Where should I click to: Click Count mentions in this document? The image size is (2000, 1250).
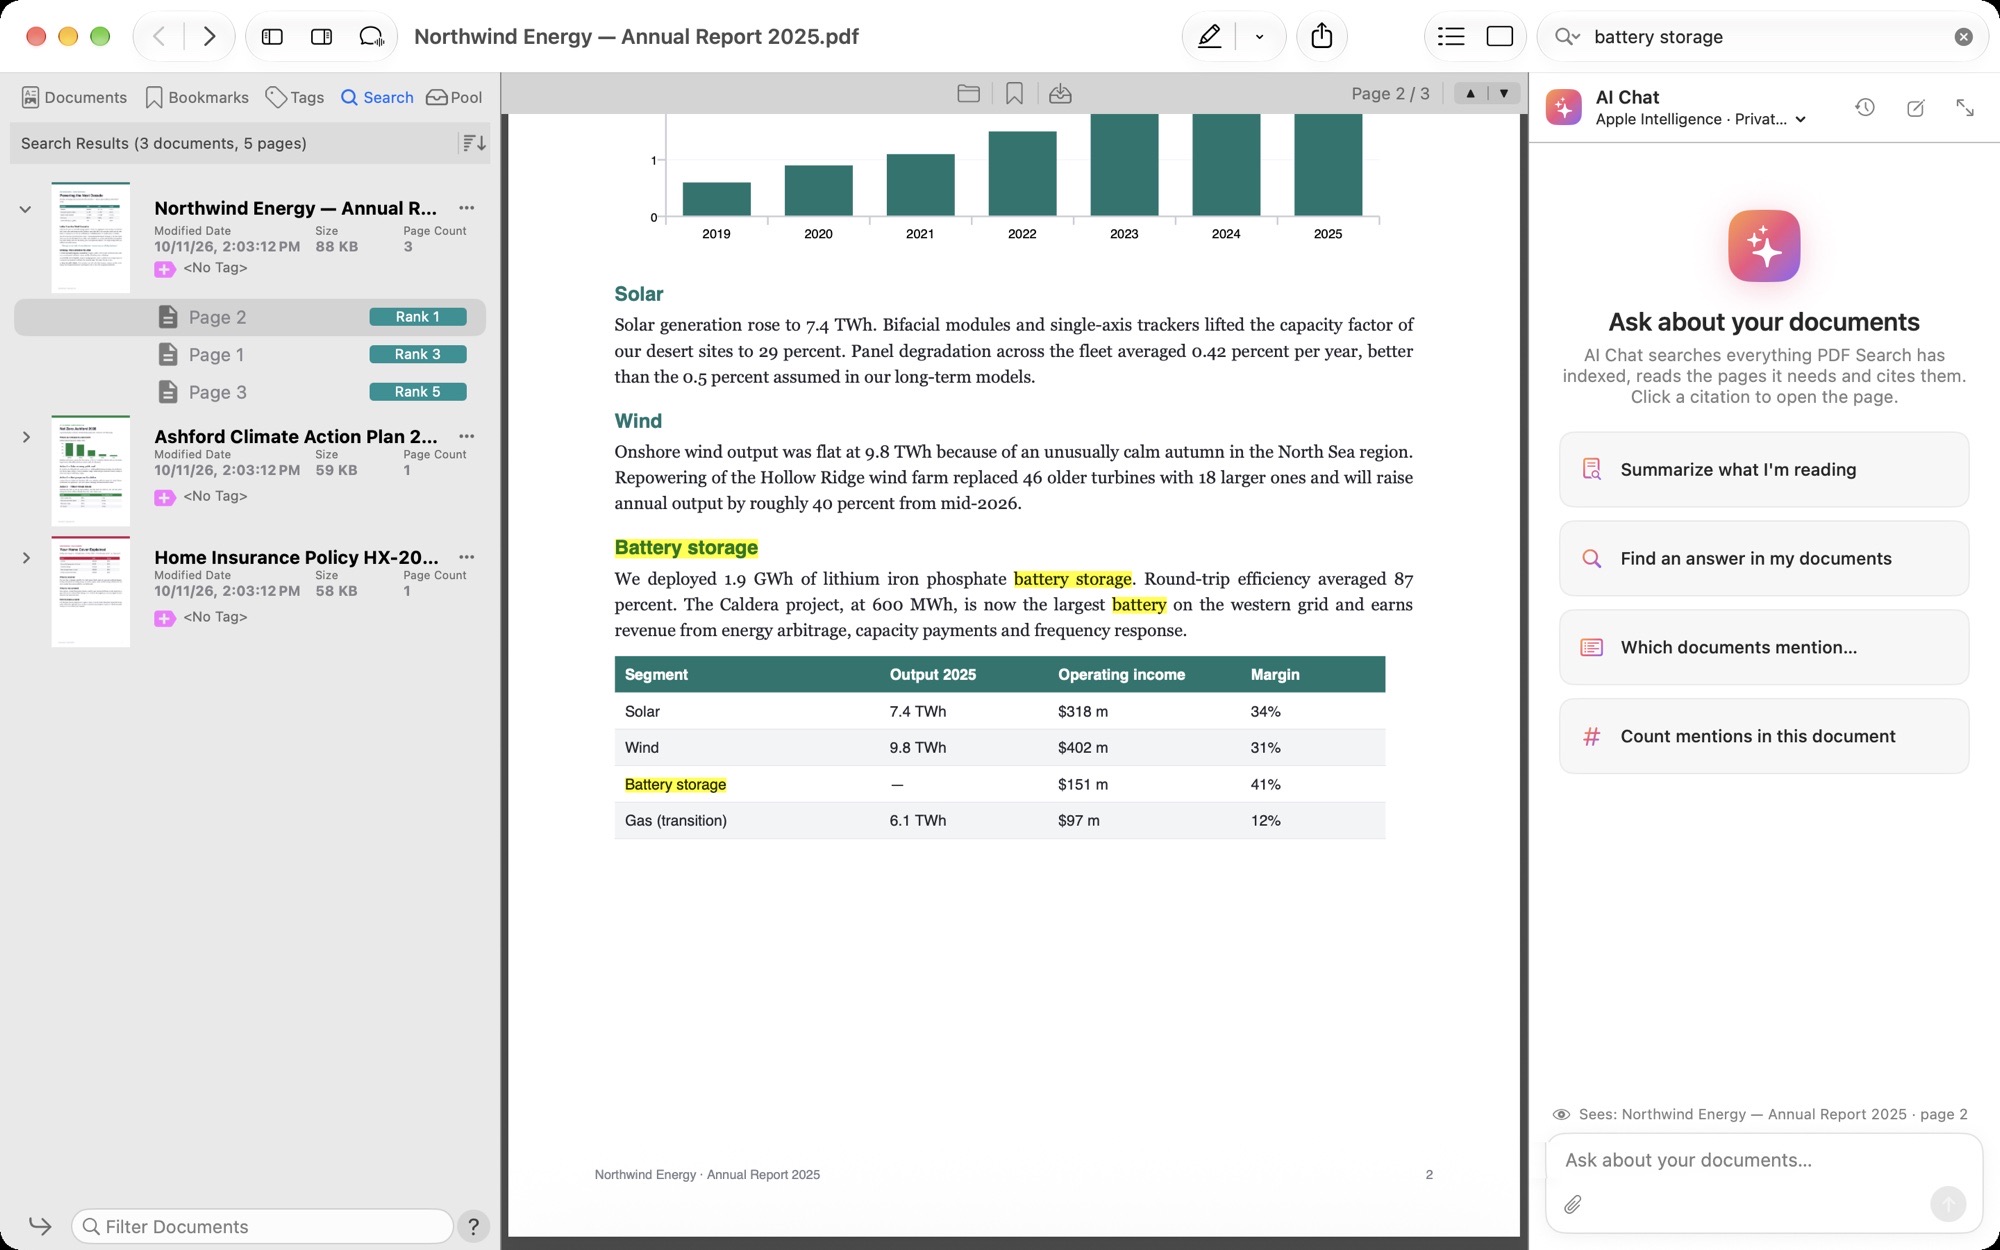click(x=1764, y=737)
